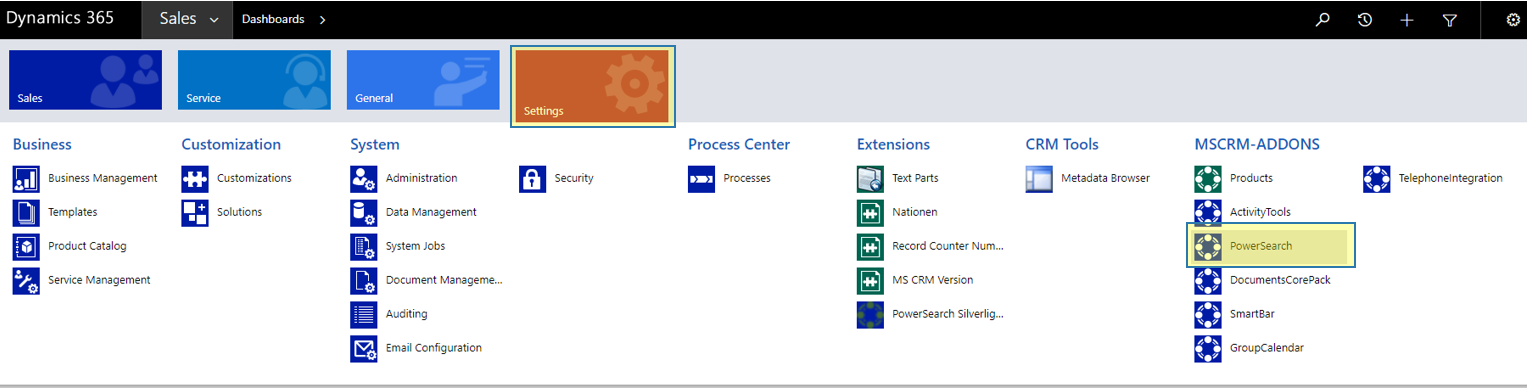Click the Service Management icon
Screen dimensions: 1527x388
[x=26, y=281]
